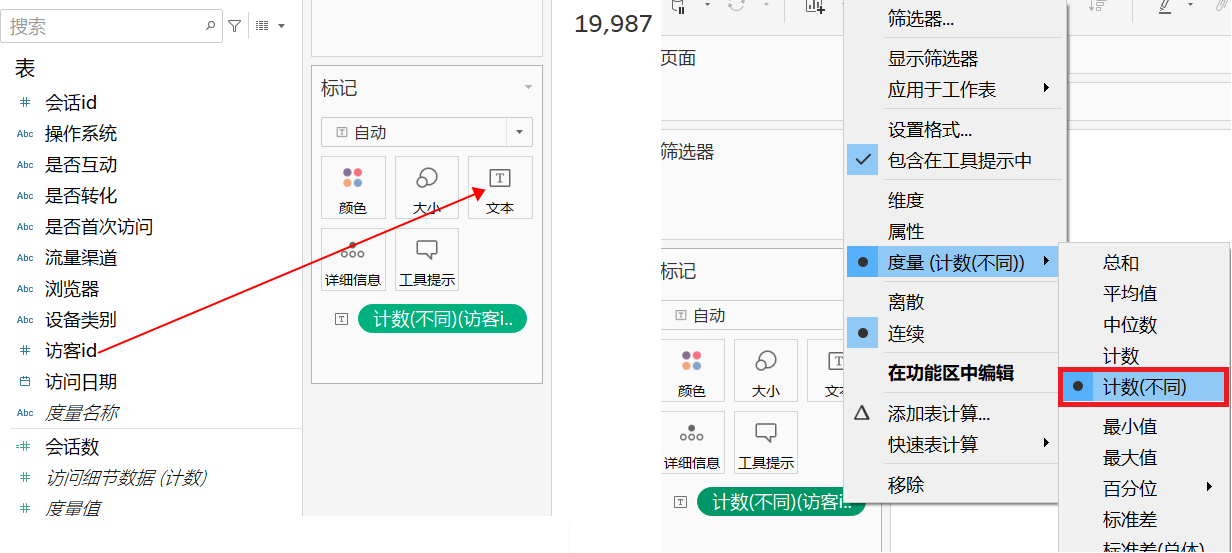Open the 自动 mark type dropdown beside the data pane
The image size is (1232, 553).
click(427, 132)
